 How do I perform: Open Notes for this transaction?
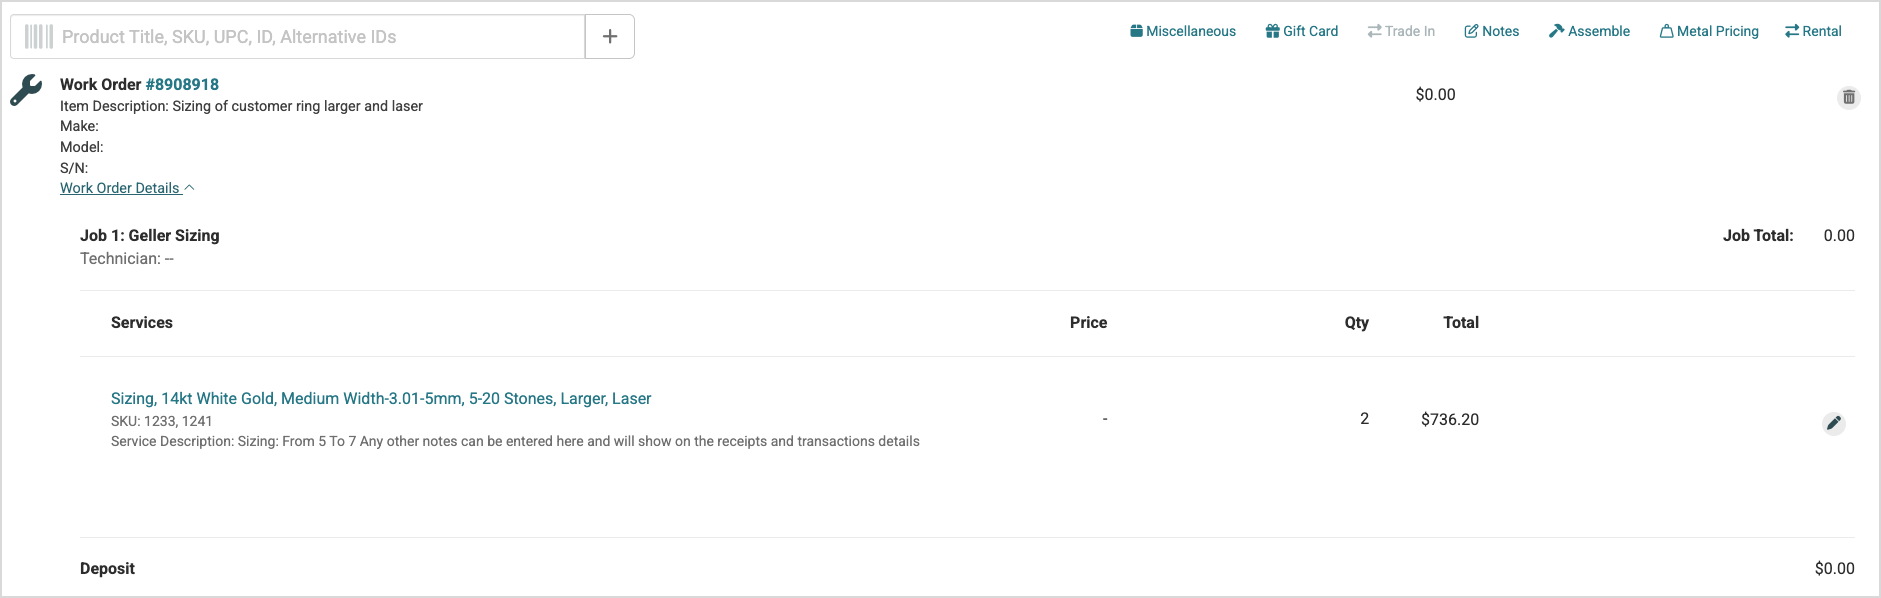(1492, 31)
